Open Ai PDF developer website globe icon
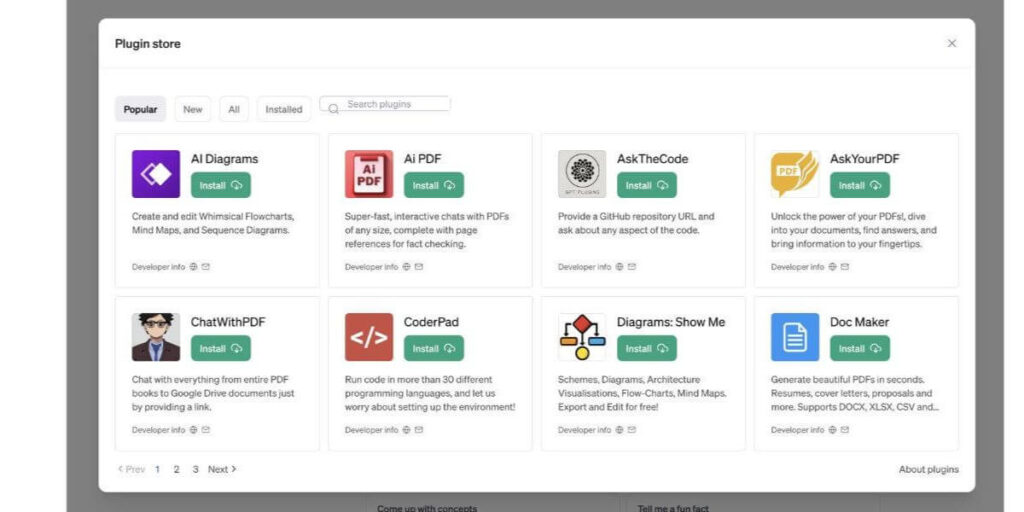The height and width of the screenshot is (512, 1024). click(x=406, y=266)
